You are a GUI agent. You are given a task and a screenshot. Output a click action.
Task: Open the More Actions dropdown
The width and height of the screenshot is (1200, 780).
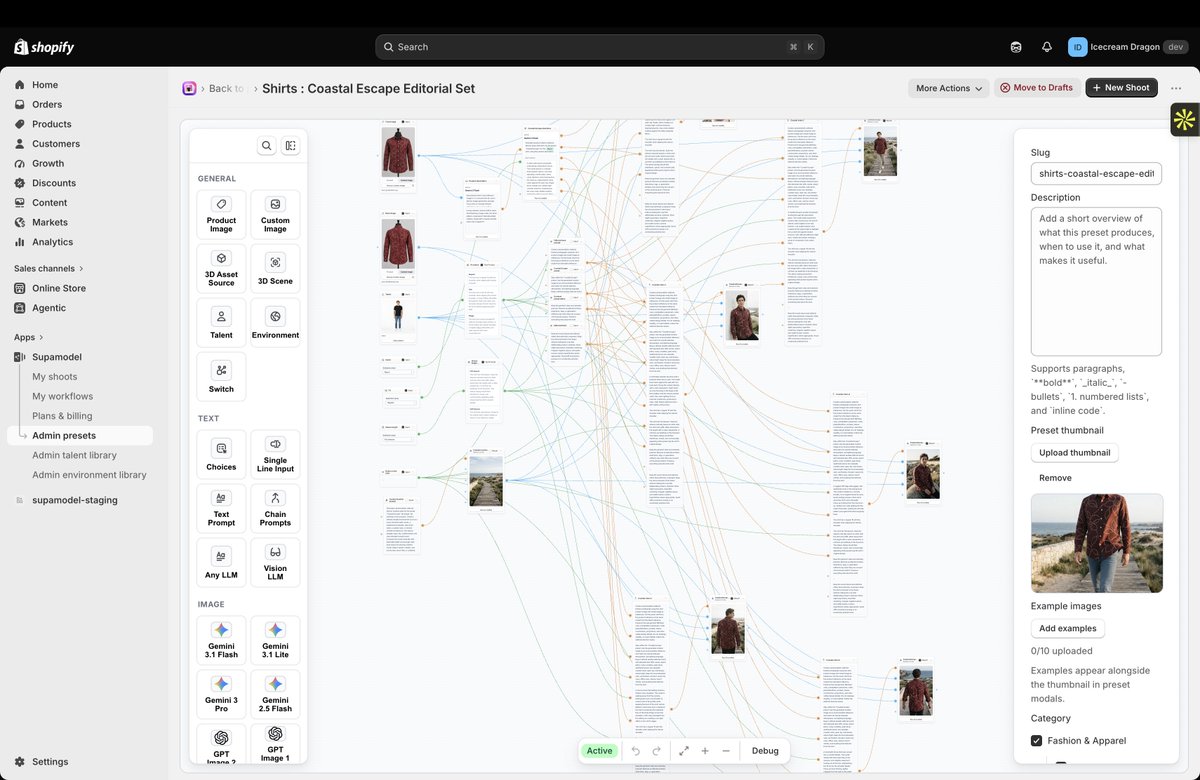tap(949, 88)
